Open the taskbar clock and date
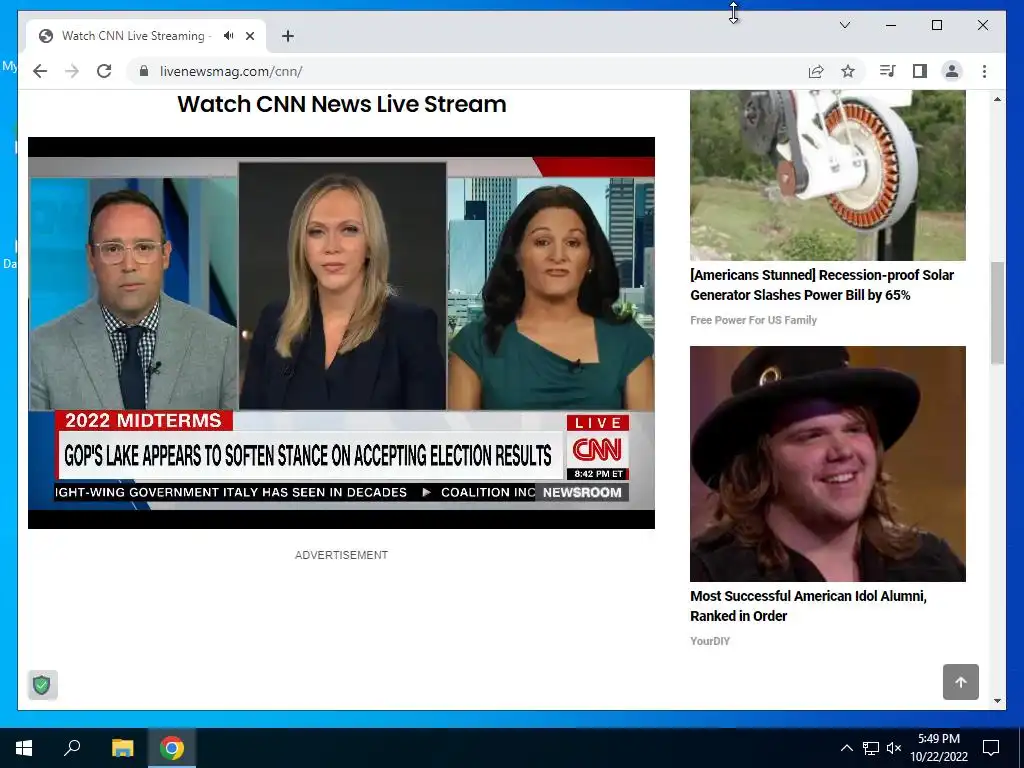This screenshot has width=1024, height=768. 938,748
